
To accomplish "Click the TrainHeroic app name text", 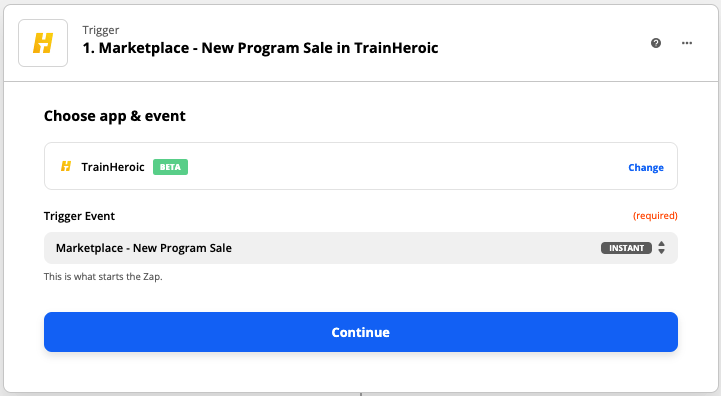I will (113, 167).
